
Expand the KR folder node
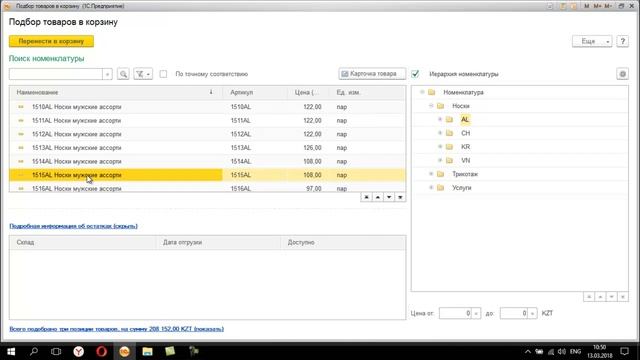point(440,147)
